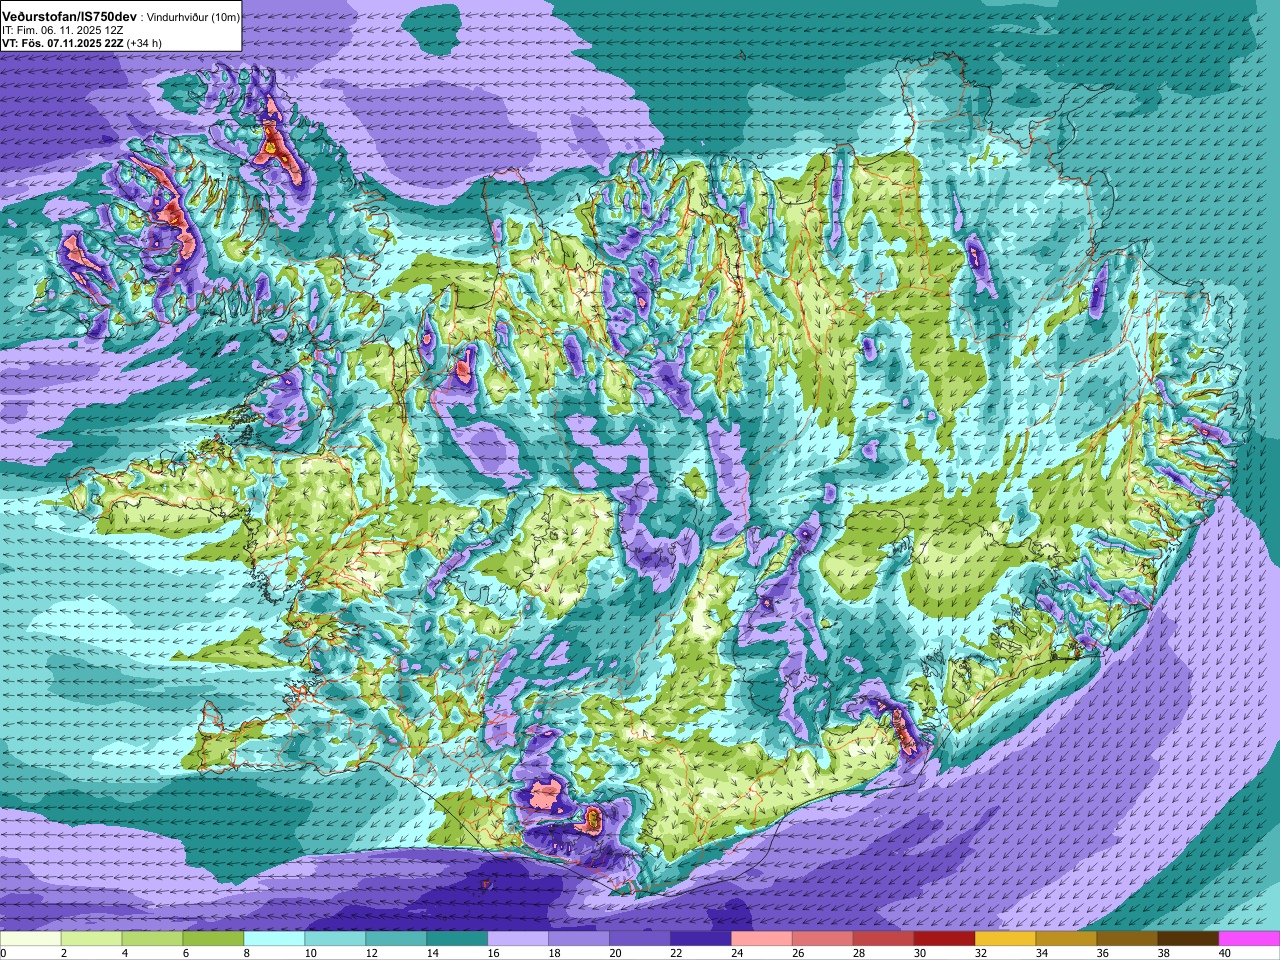Image resolution: width=1280 pixels, height=960 pixels.
Task: Select the light cyan 8–10 legend swatch
Action: [275, 940]
